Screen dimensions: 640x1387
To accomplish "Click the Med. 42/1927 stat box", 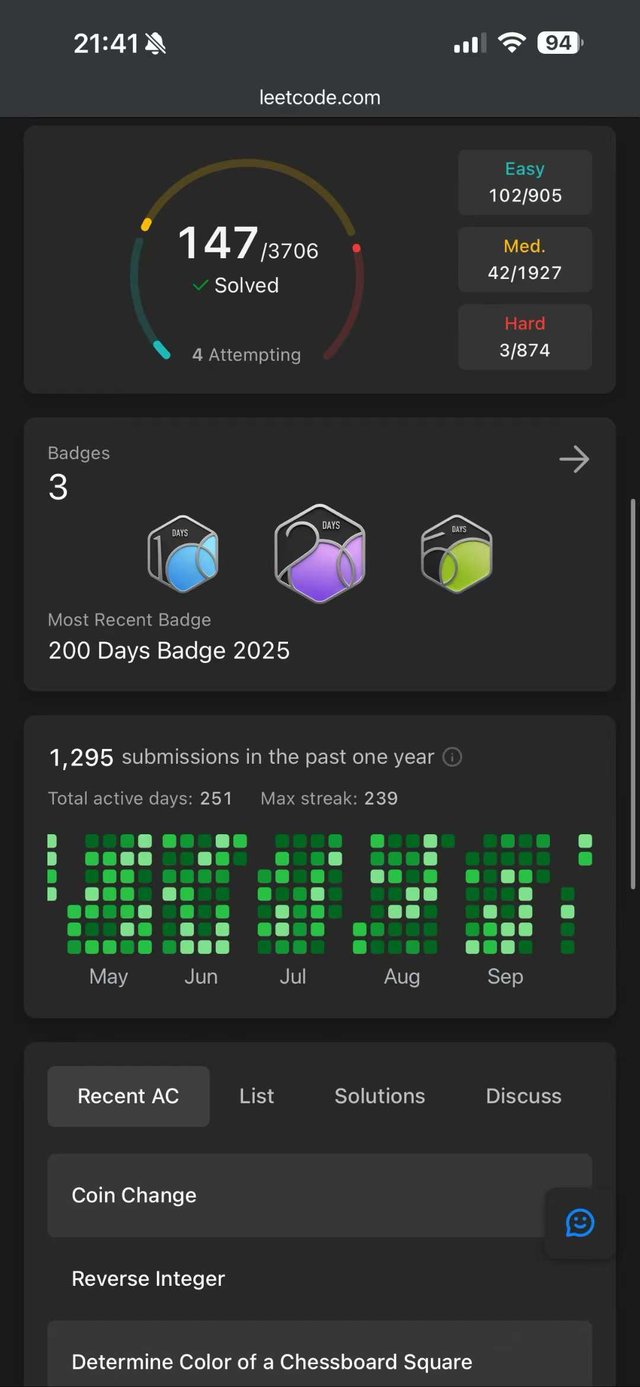I will coord(525,259).
